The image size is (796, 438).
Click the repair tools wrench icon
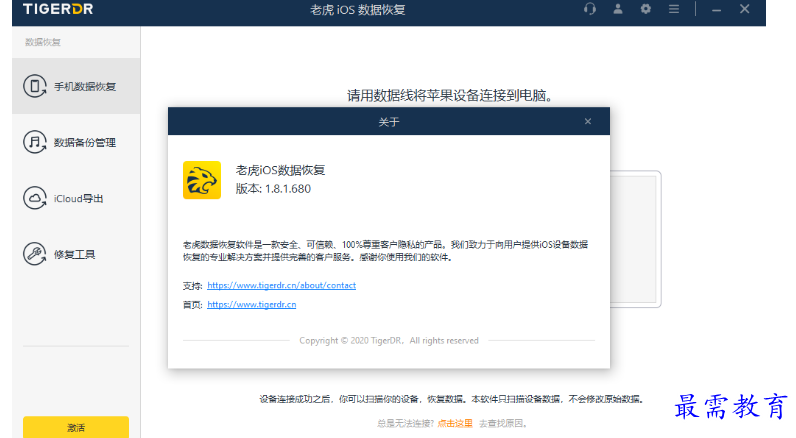point(35,254)
